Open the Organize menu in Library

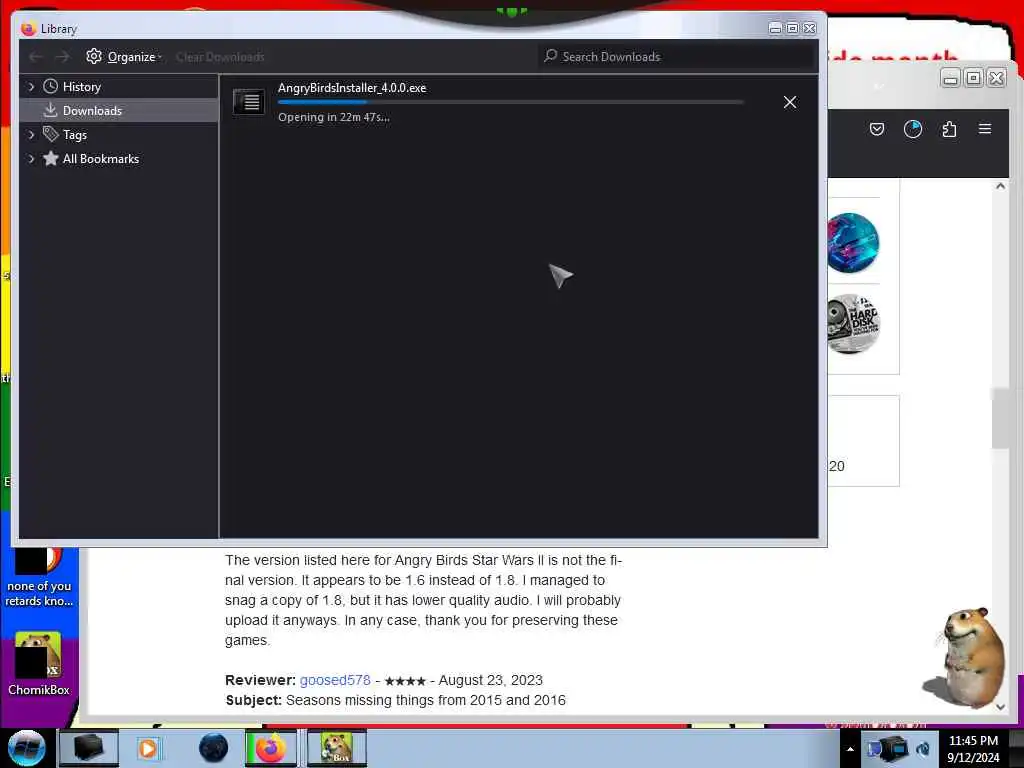(x=124, y=57)
